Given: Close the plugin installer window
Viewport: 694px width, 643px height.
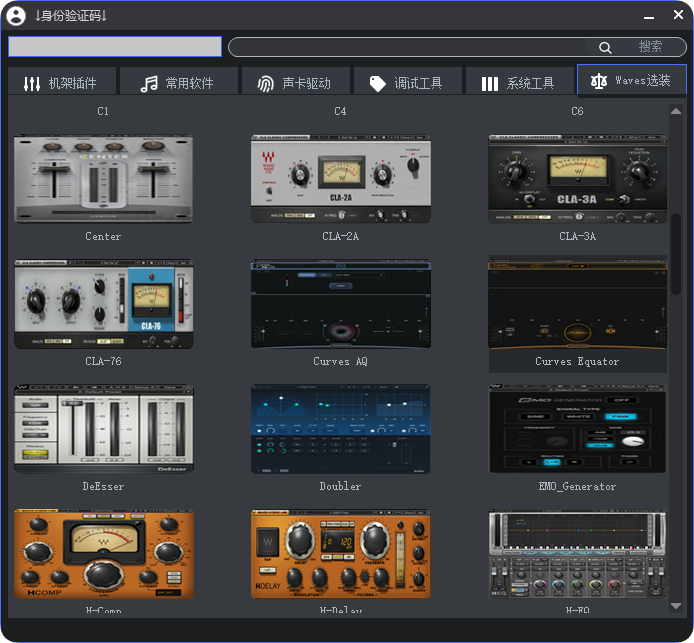Looking at the screenshot, I should pyautogui.click(x=678, y=15).
